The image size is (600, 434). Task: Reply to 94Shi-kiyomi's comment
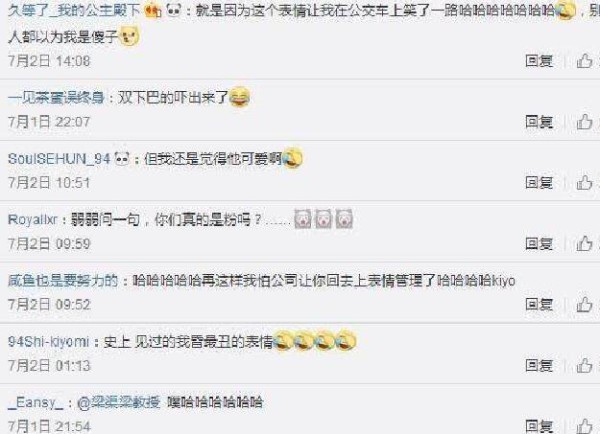point(539,365)
